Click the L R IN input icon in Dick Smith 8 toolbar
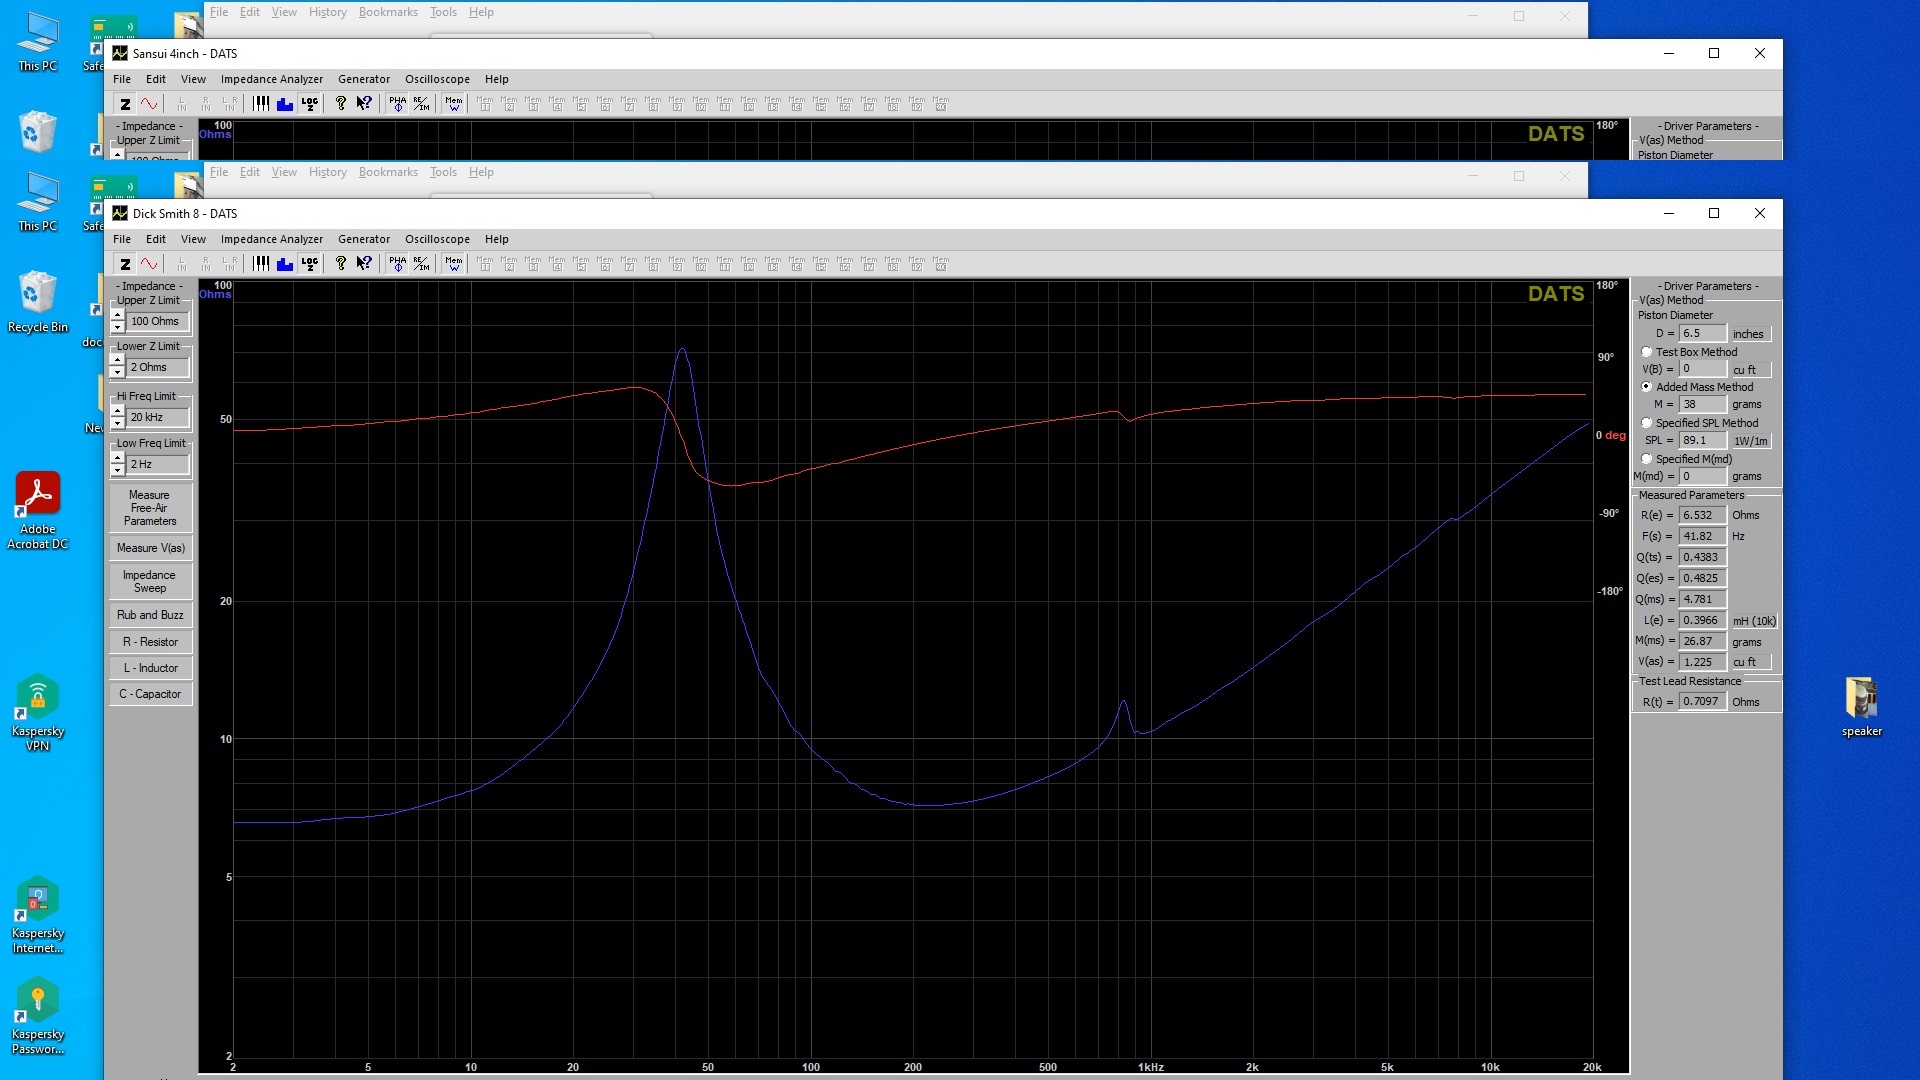1920x1080 pixels. (x=230, y=264)
